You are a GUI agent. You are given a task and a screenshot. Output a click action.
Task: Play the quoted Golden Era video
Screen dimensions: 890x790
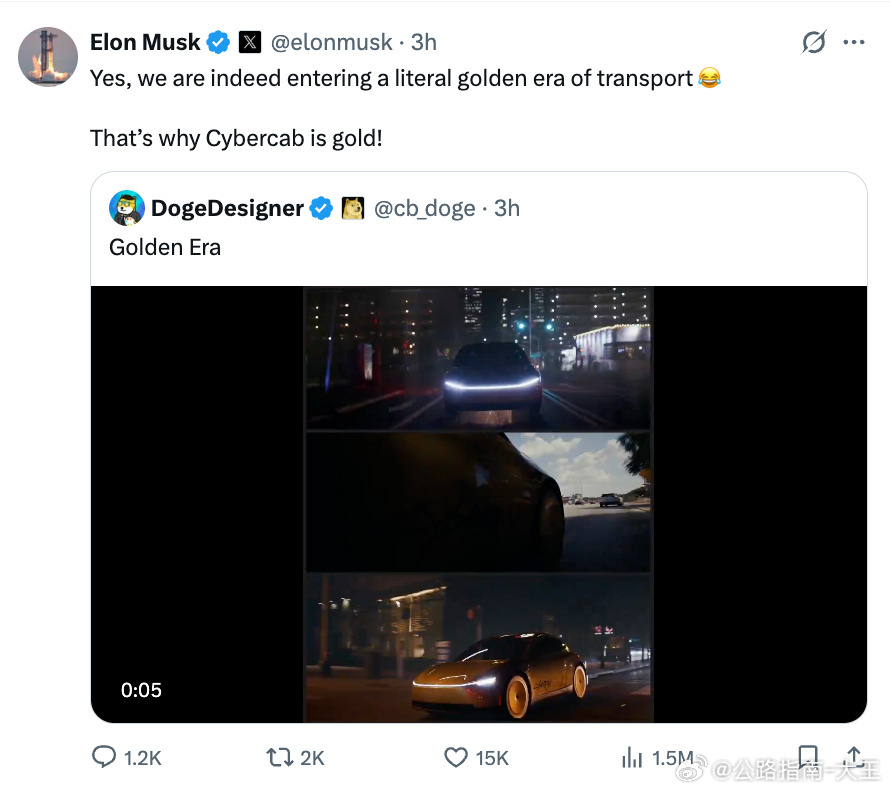click(x=478, y=504)
